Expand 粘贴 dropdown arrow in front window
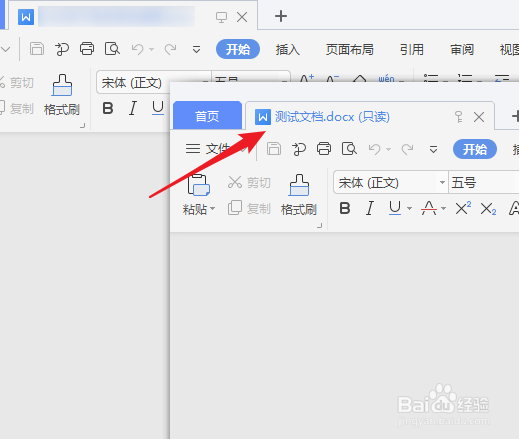Viewport: 519px width, 439px height. [213, 209]
